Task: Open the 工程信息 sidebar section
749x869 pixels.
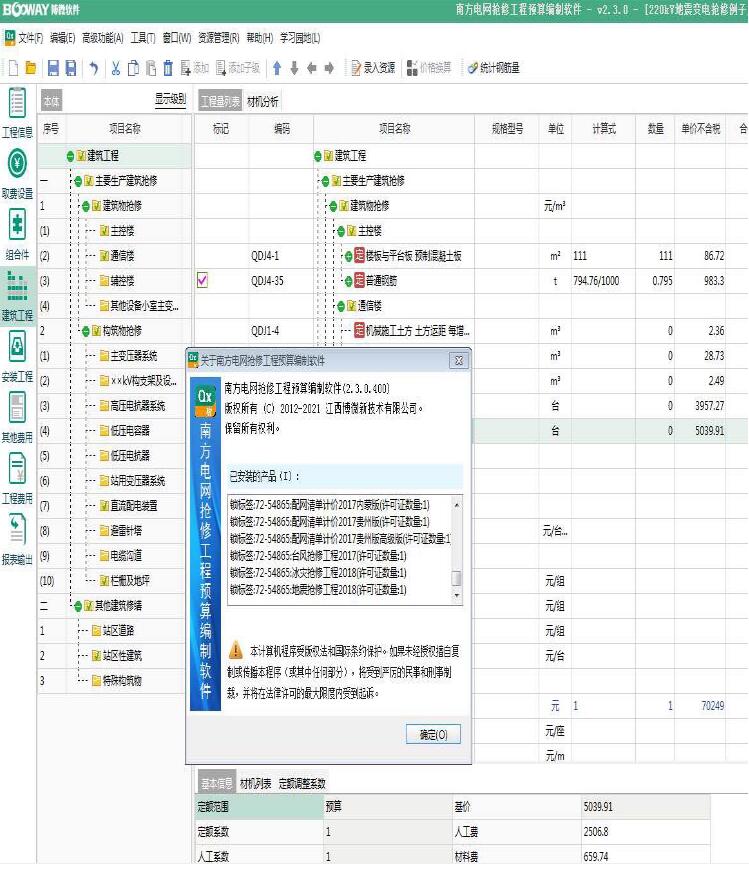Action: pyautogui.click(x=17, y=114)
